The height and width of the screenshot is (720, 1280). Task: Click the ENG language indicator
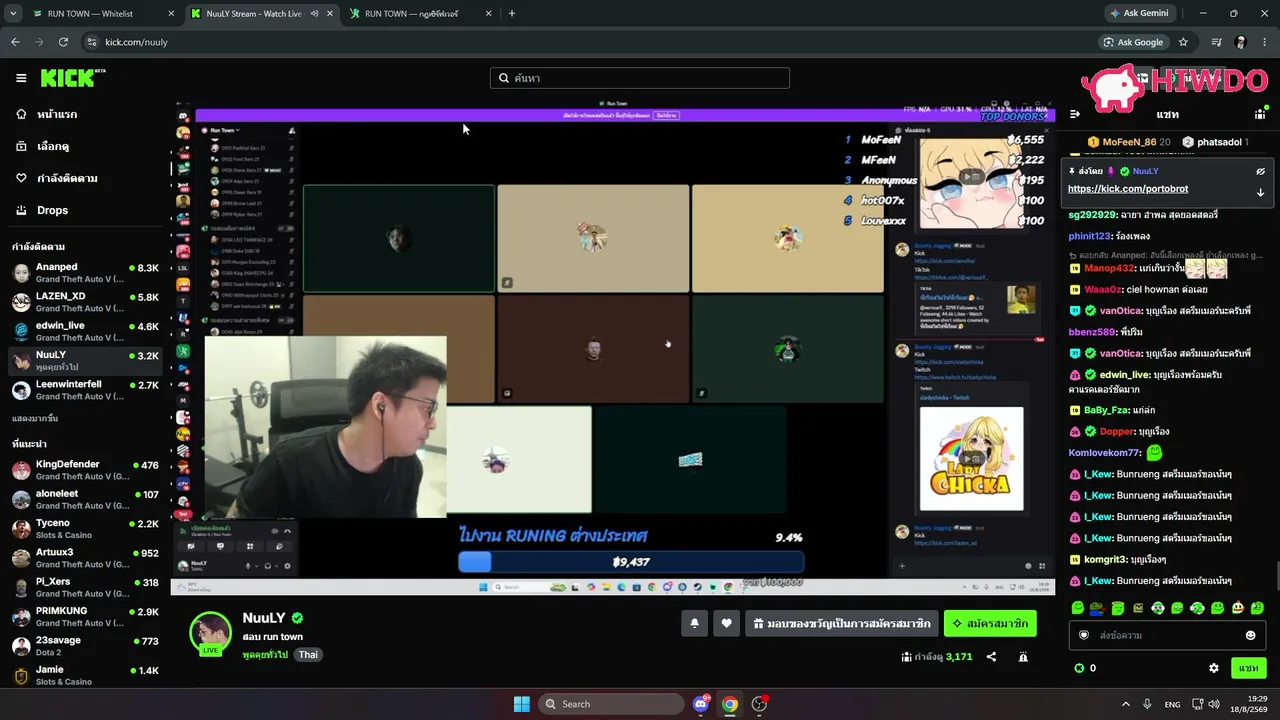point(1172,704)
